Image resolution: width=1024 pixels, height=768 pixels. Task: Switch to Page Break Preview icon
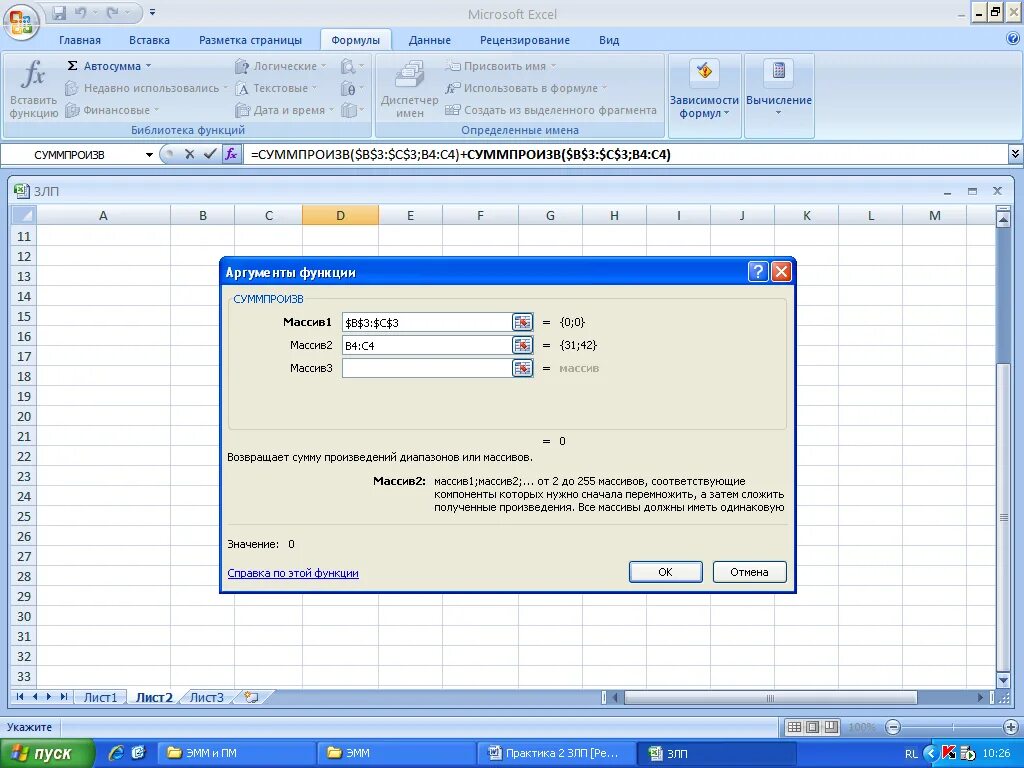[831, 727]
